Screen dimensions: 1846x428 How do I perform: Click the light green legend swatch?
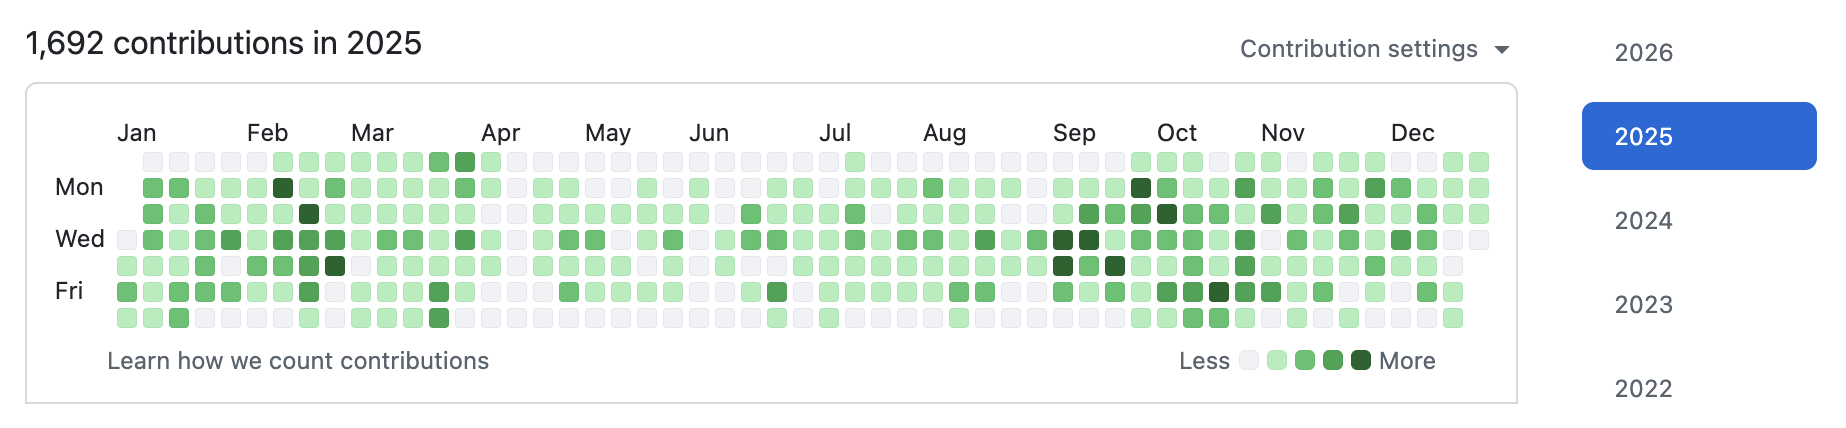1277,361
